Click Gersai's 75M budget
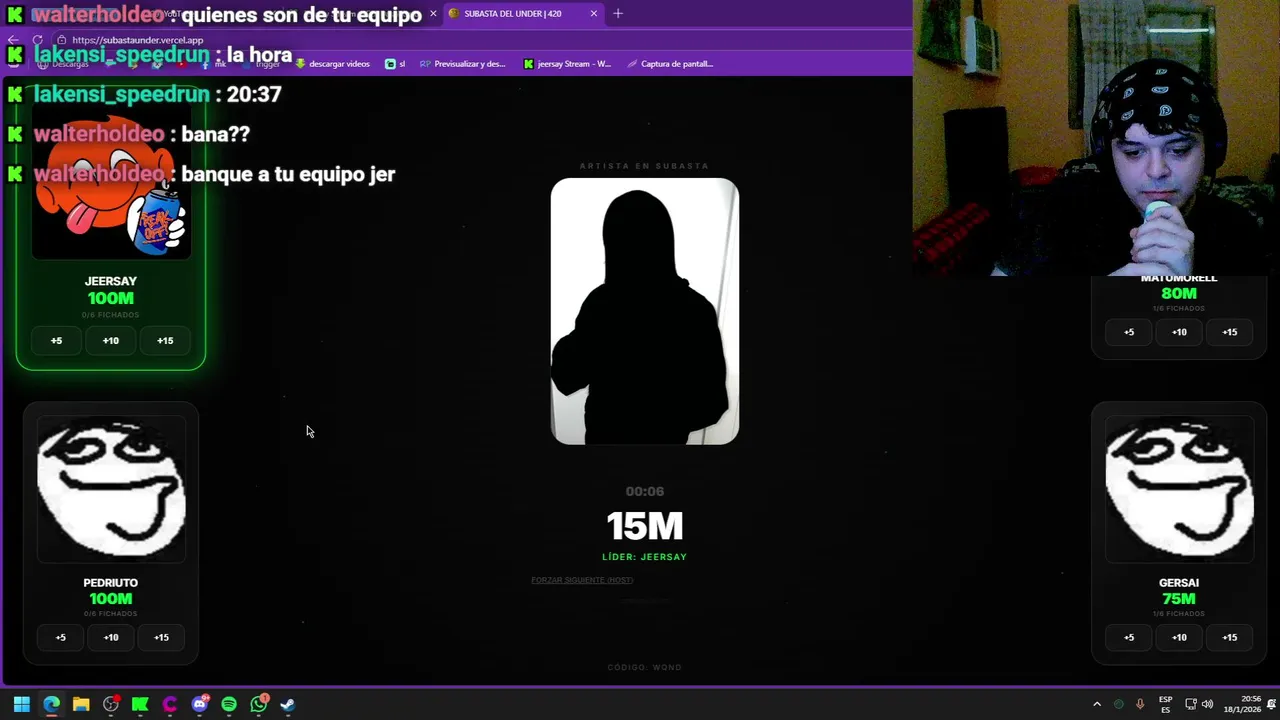The height and width of the screenshot is (720, 1280). (1179, 599)
